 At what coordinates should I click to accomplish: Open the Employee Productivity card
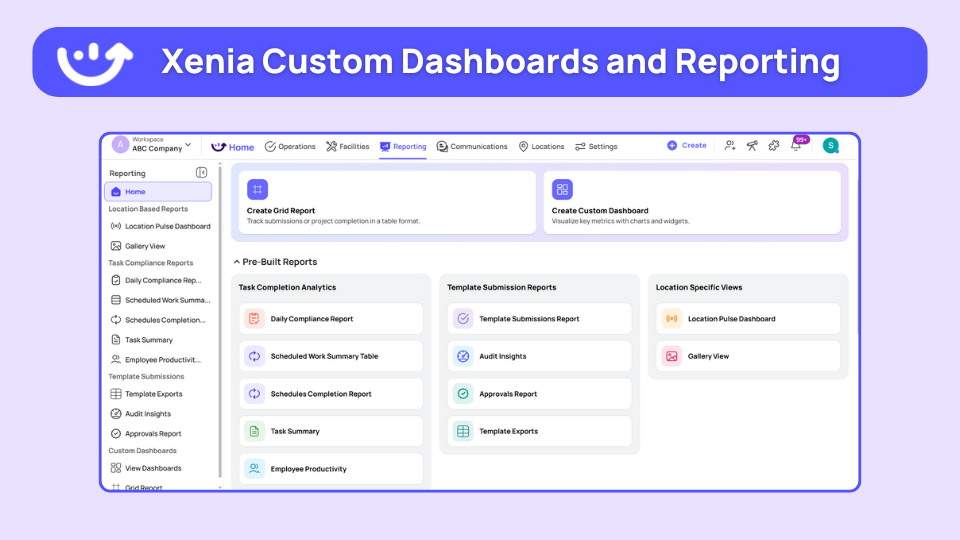click(331, 469)
